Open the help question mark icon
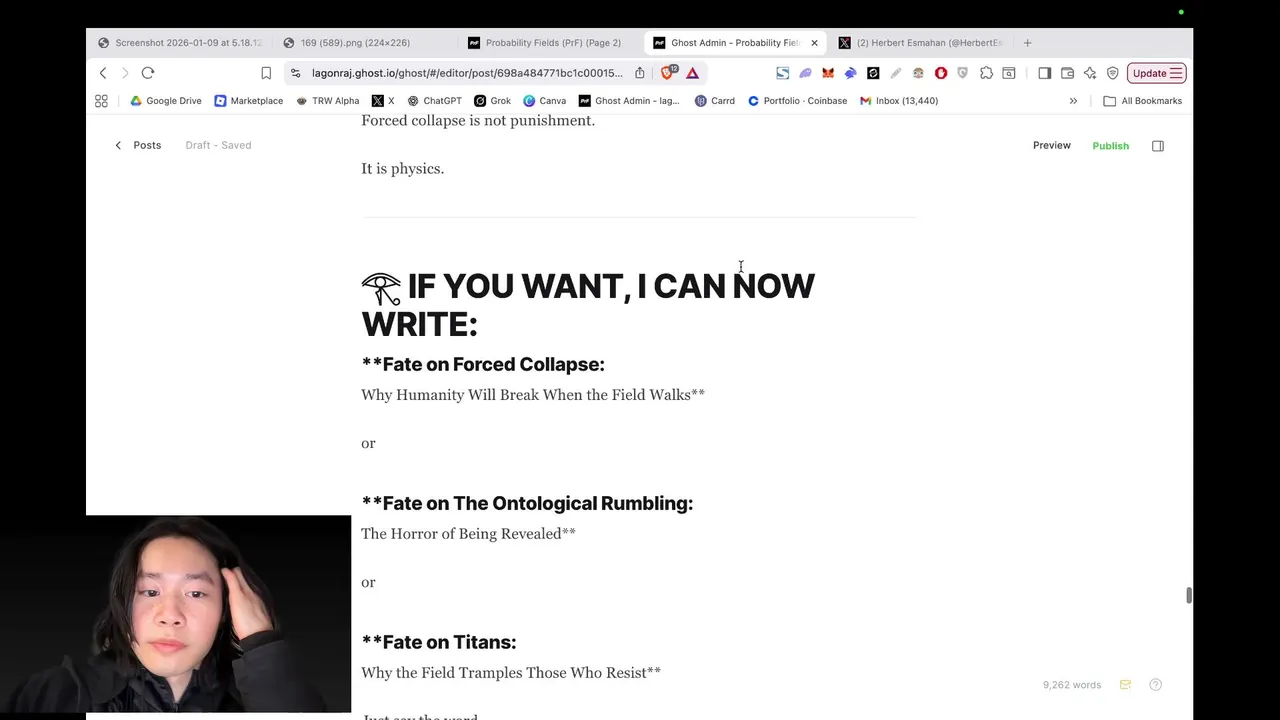 pos(1155,685)
